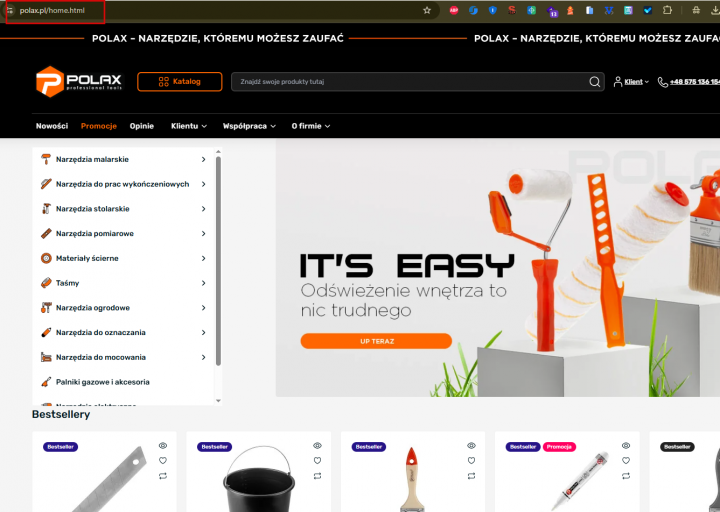The height and width of the screenshot is (512, 720).
Task: Click the category list scrollbar
Action: pyautogui.click(x=219, y=261)
